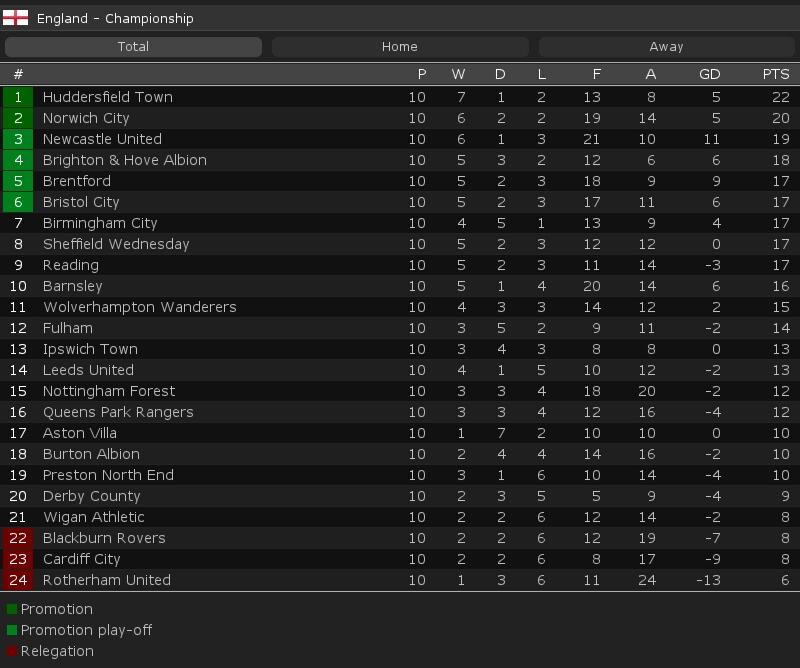
Task: Switch to the Away tab
Action: pos(666,47)
